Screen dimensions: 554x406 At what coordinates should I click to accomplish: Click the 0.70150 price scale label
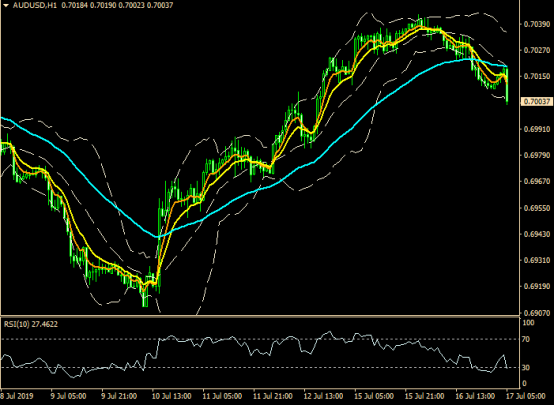537,76
